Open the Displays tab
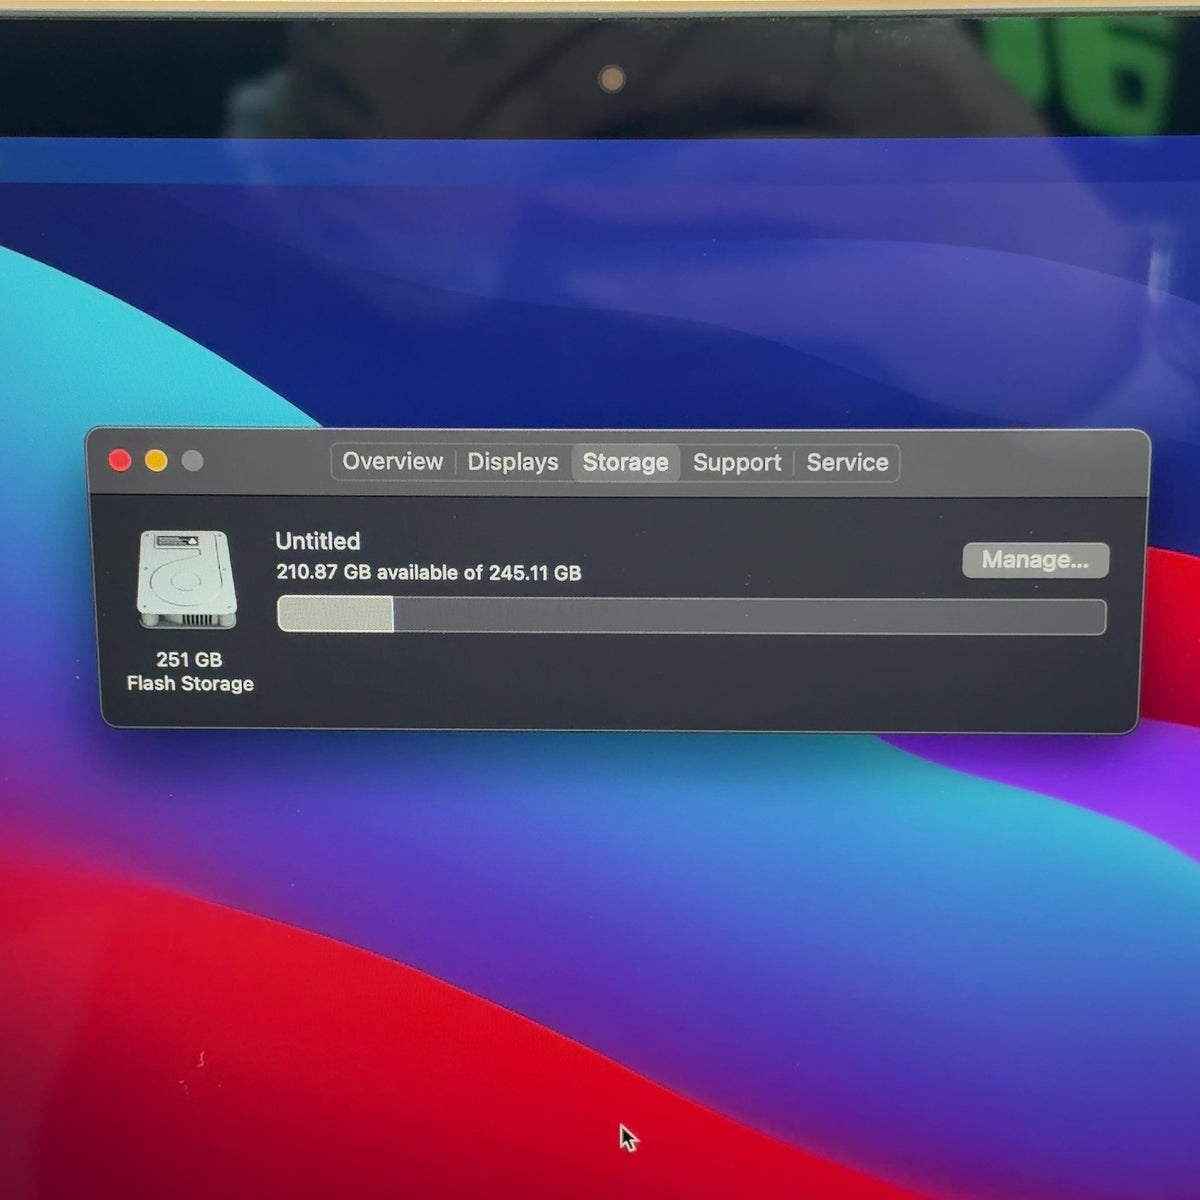 point(513,462)
